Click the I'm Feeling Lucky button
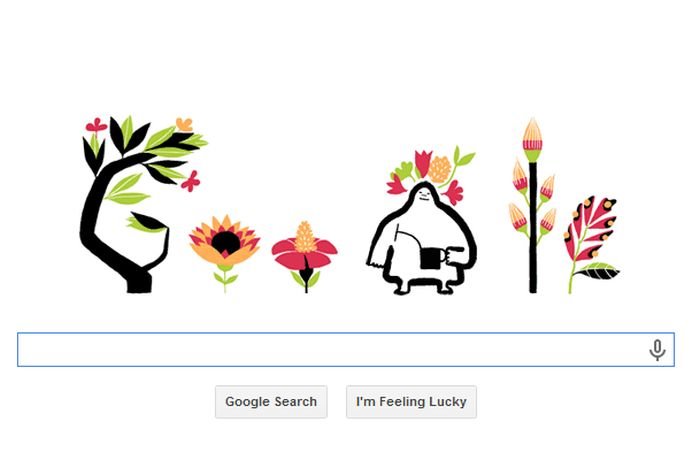 (x=411, y=401)
